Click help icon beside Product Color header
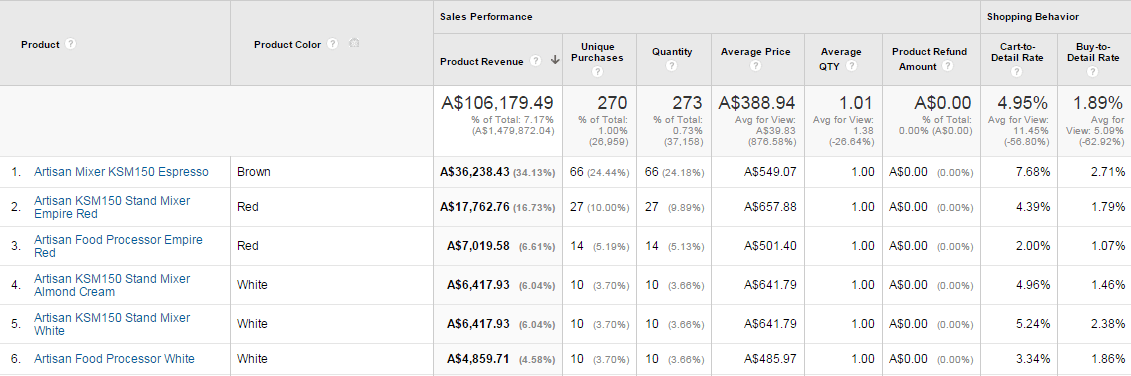Image resolution: width=1131 pixels, height=376 pixels. [332, 44]
